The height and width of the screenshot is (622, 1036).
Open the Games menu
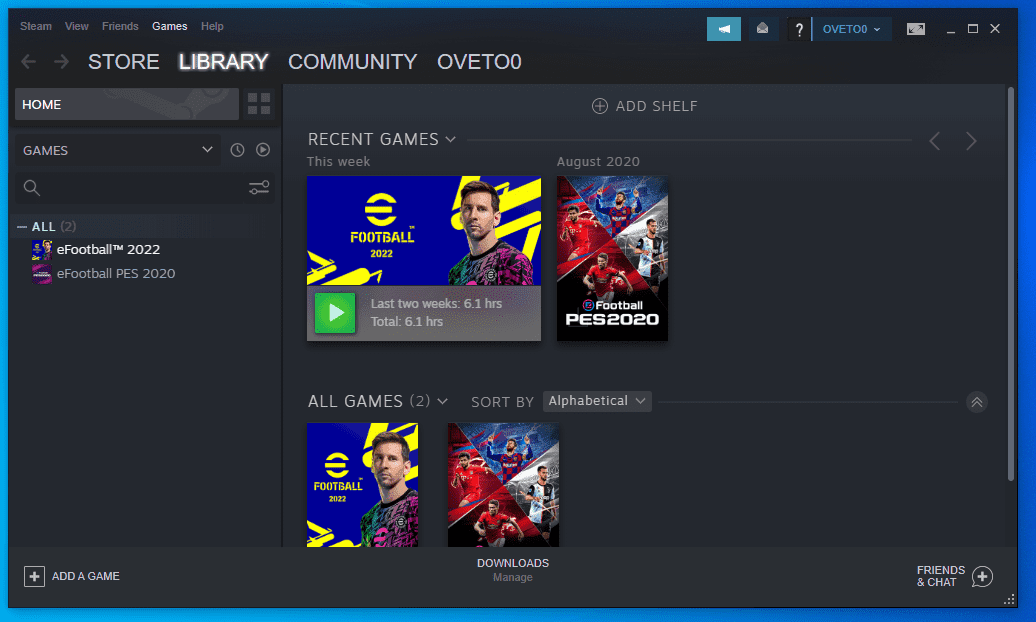170,26
